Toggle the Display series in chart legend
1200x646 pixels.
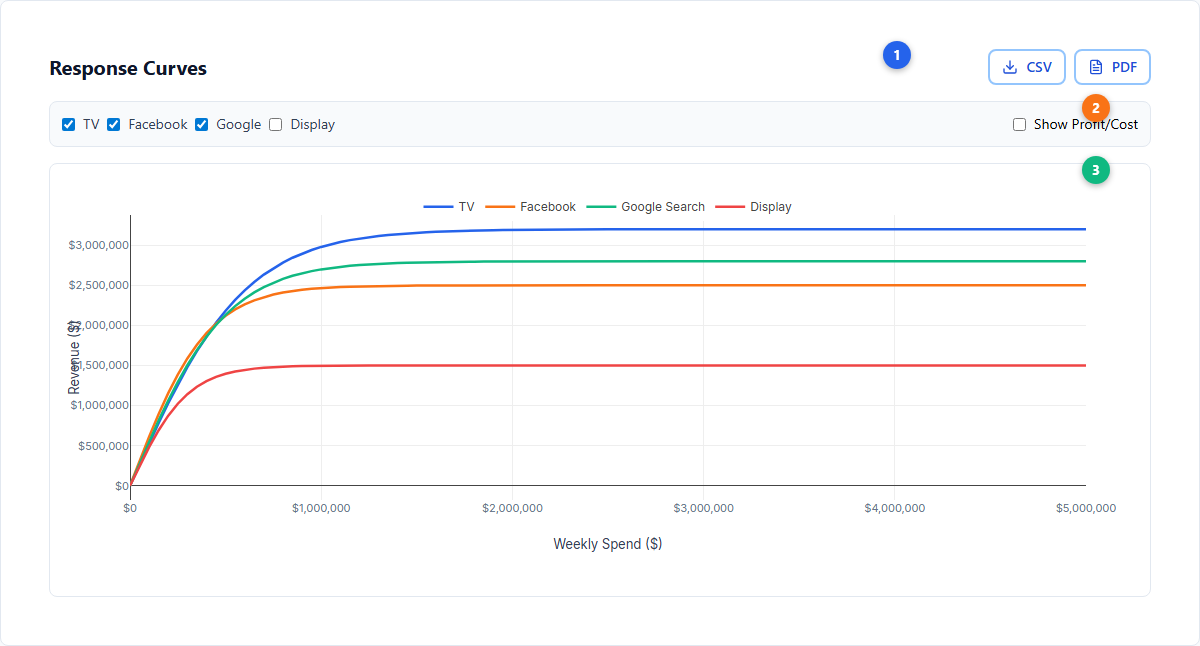point(753,207)
